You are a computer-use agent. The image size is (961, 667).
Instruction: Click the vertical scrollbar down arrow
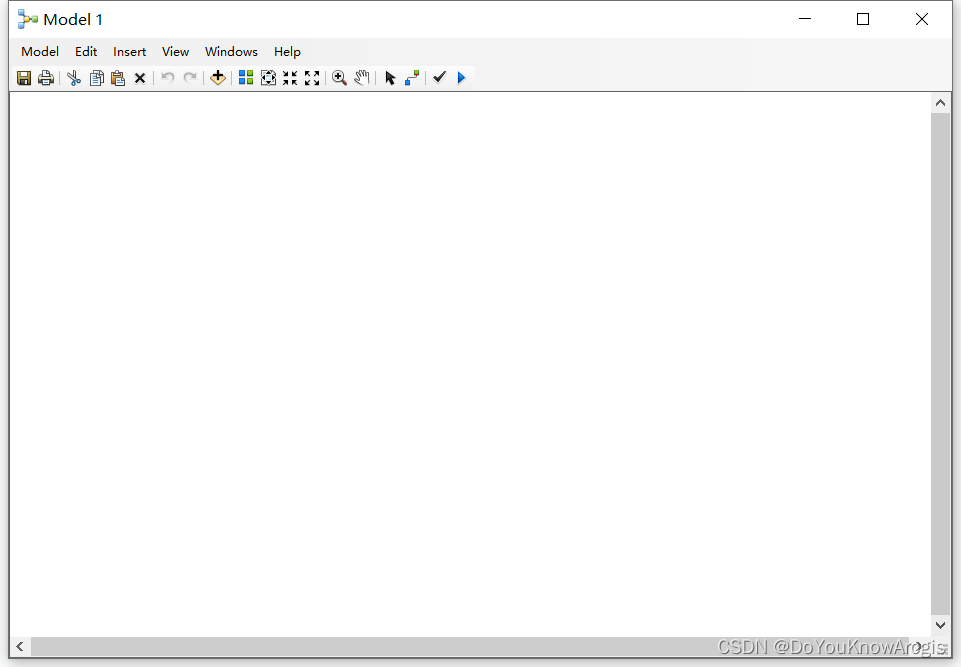tap(940, 625)
